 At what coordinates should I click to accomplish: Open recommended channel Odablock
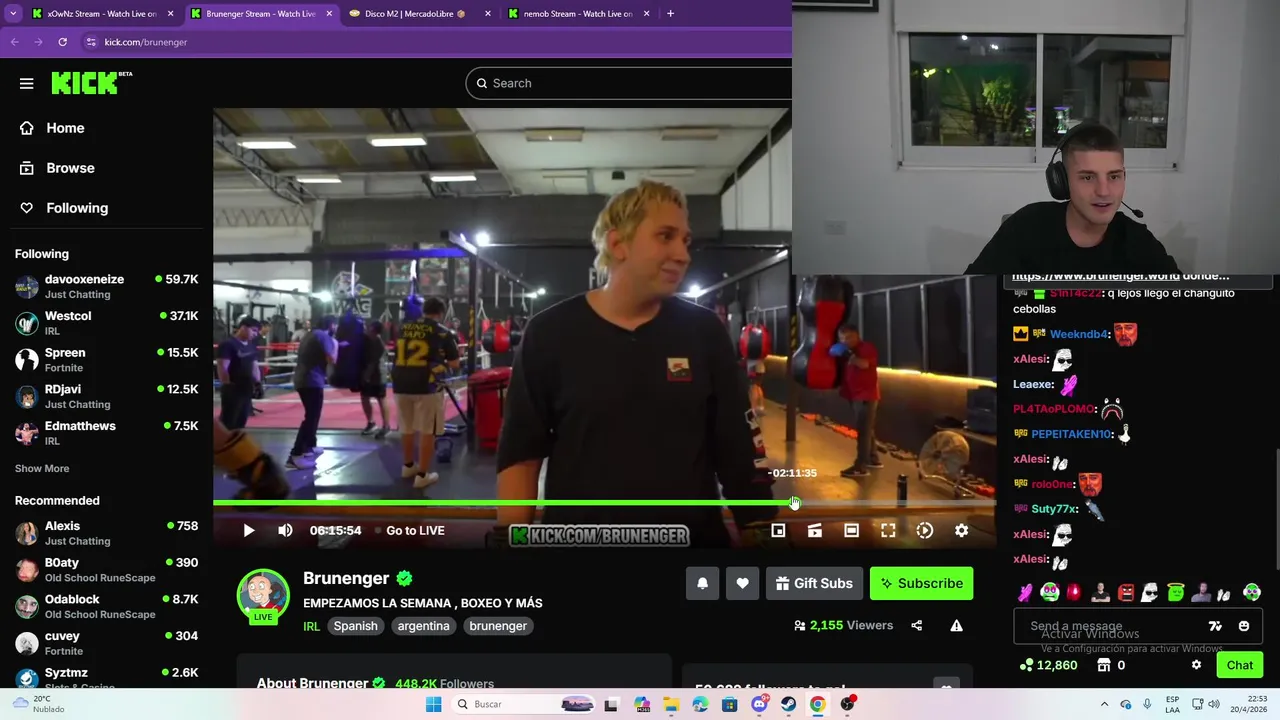[x=106, y=606]
